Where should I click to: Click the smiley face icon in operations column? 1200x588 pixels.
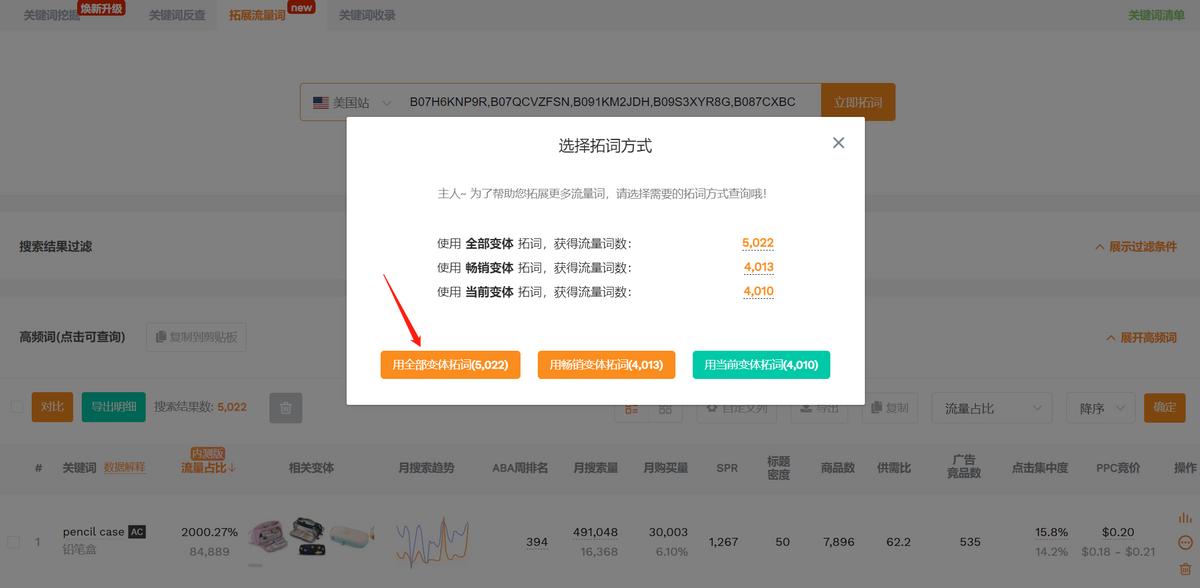[1185, 541]
